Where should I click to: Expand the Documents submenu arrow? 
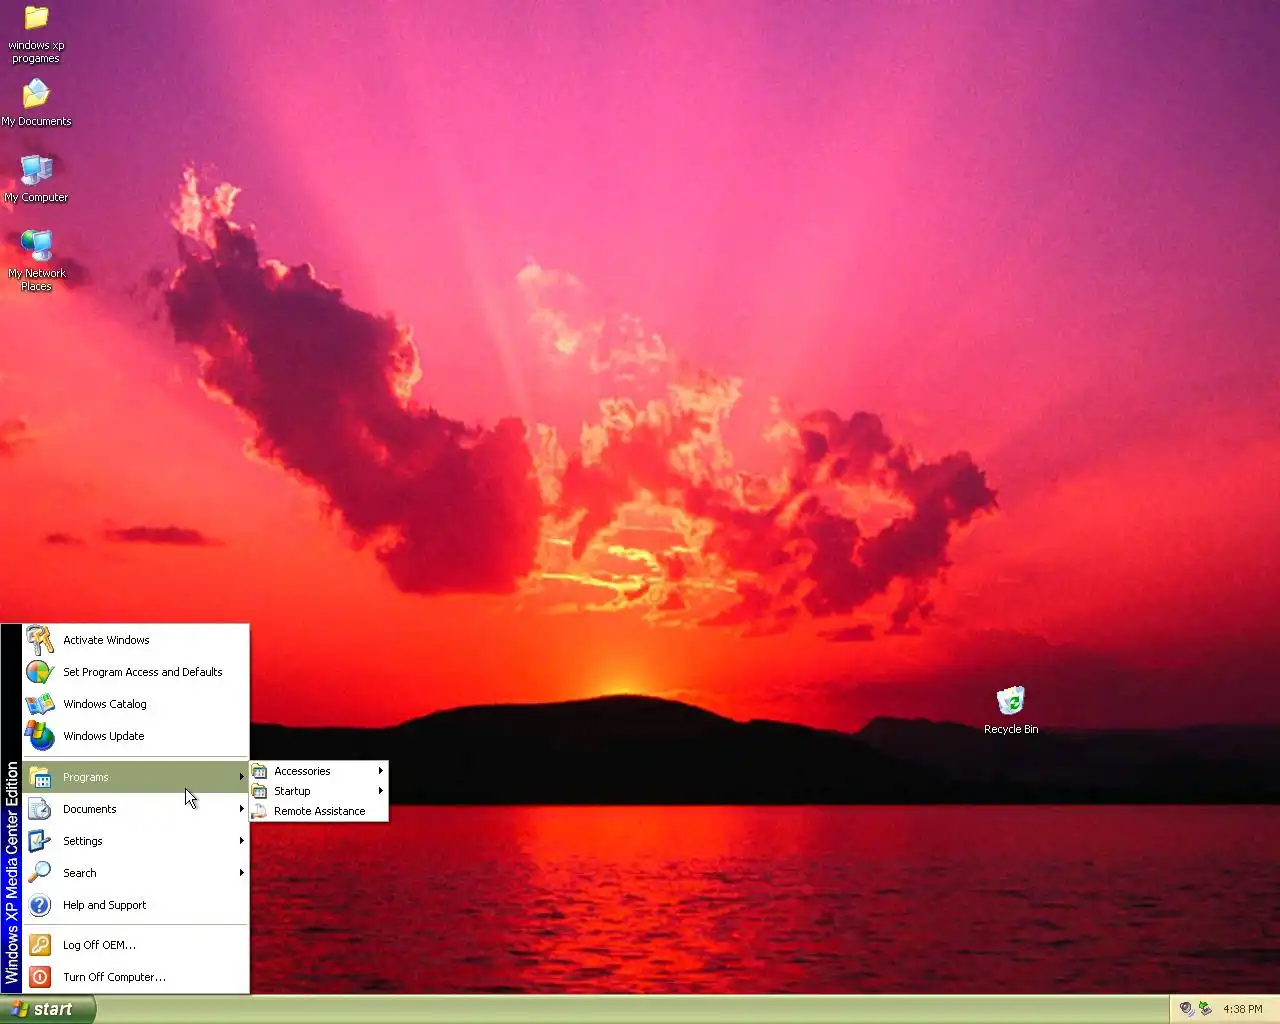click(x=241, y=809)
